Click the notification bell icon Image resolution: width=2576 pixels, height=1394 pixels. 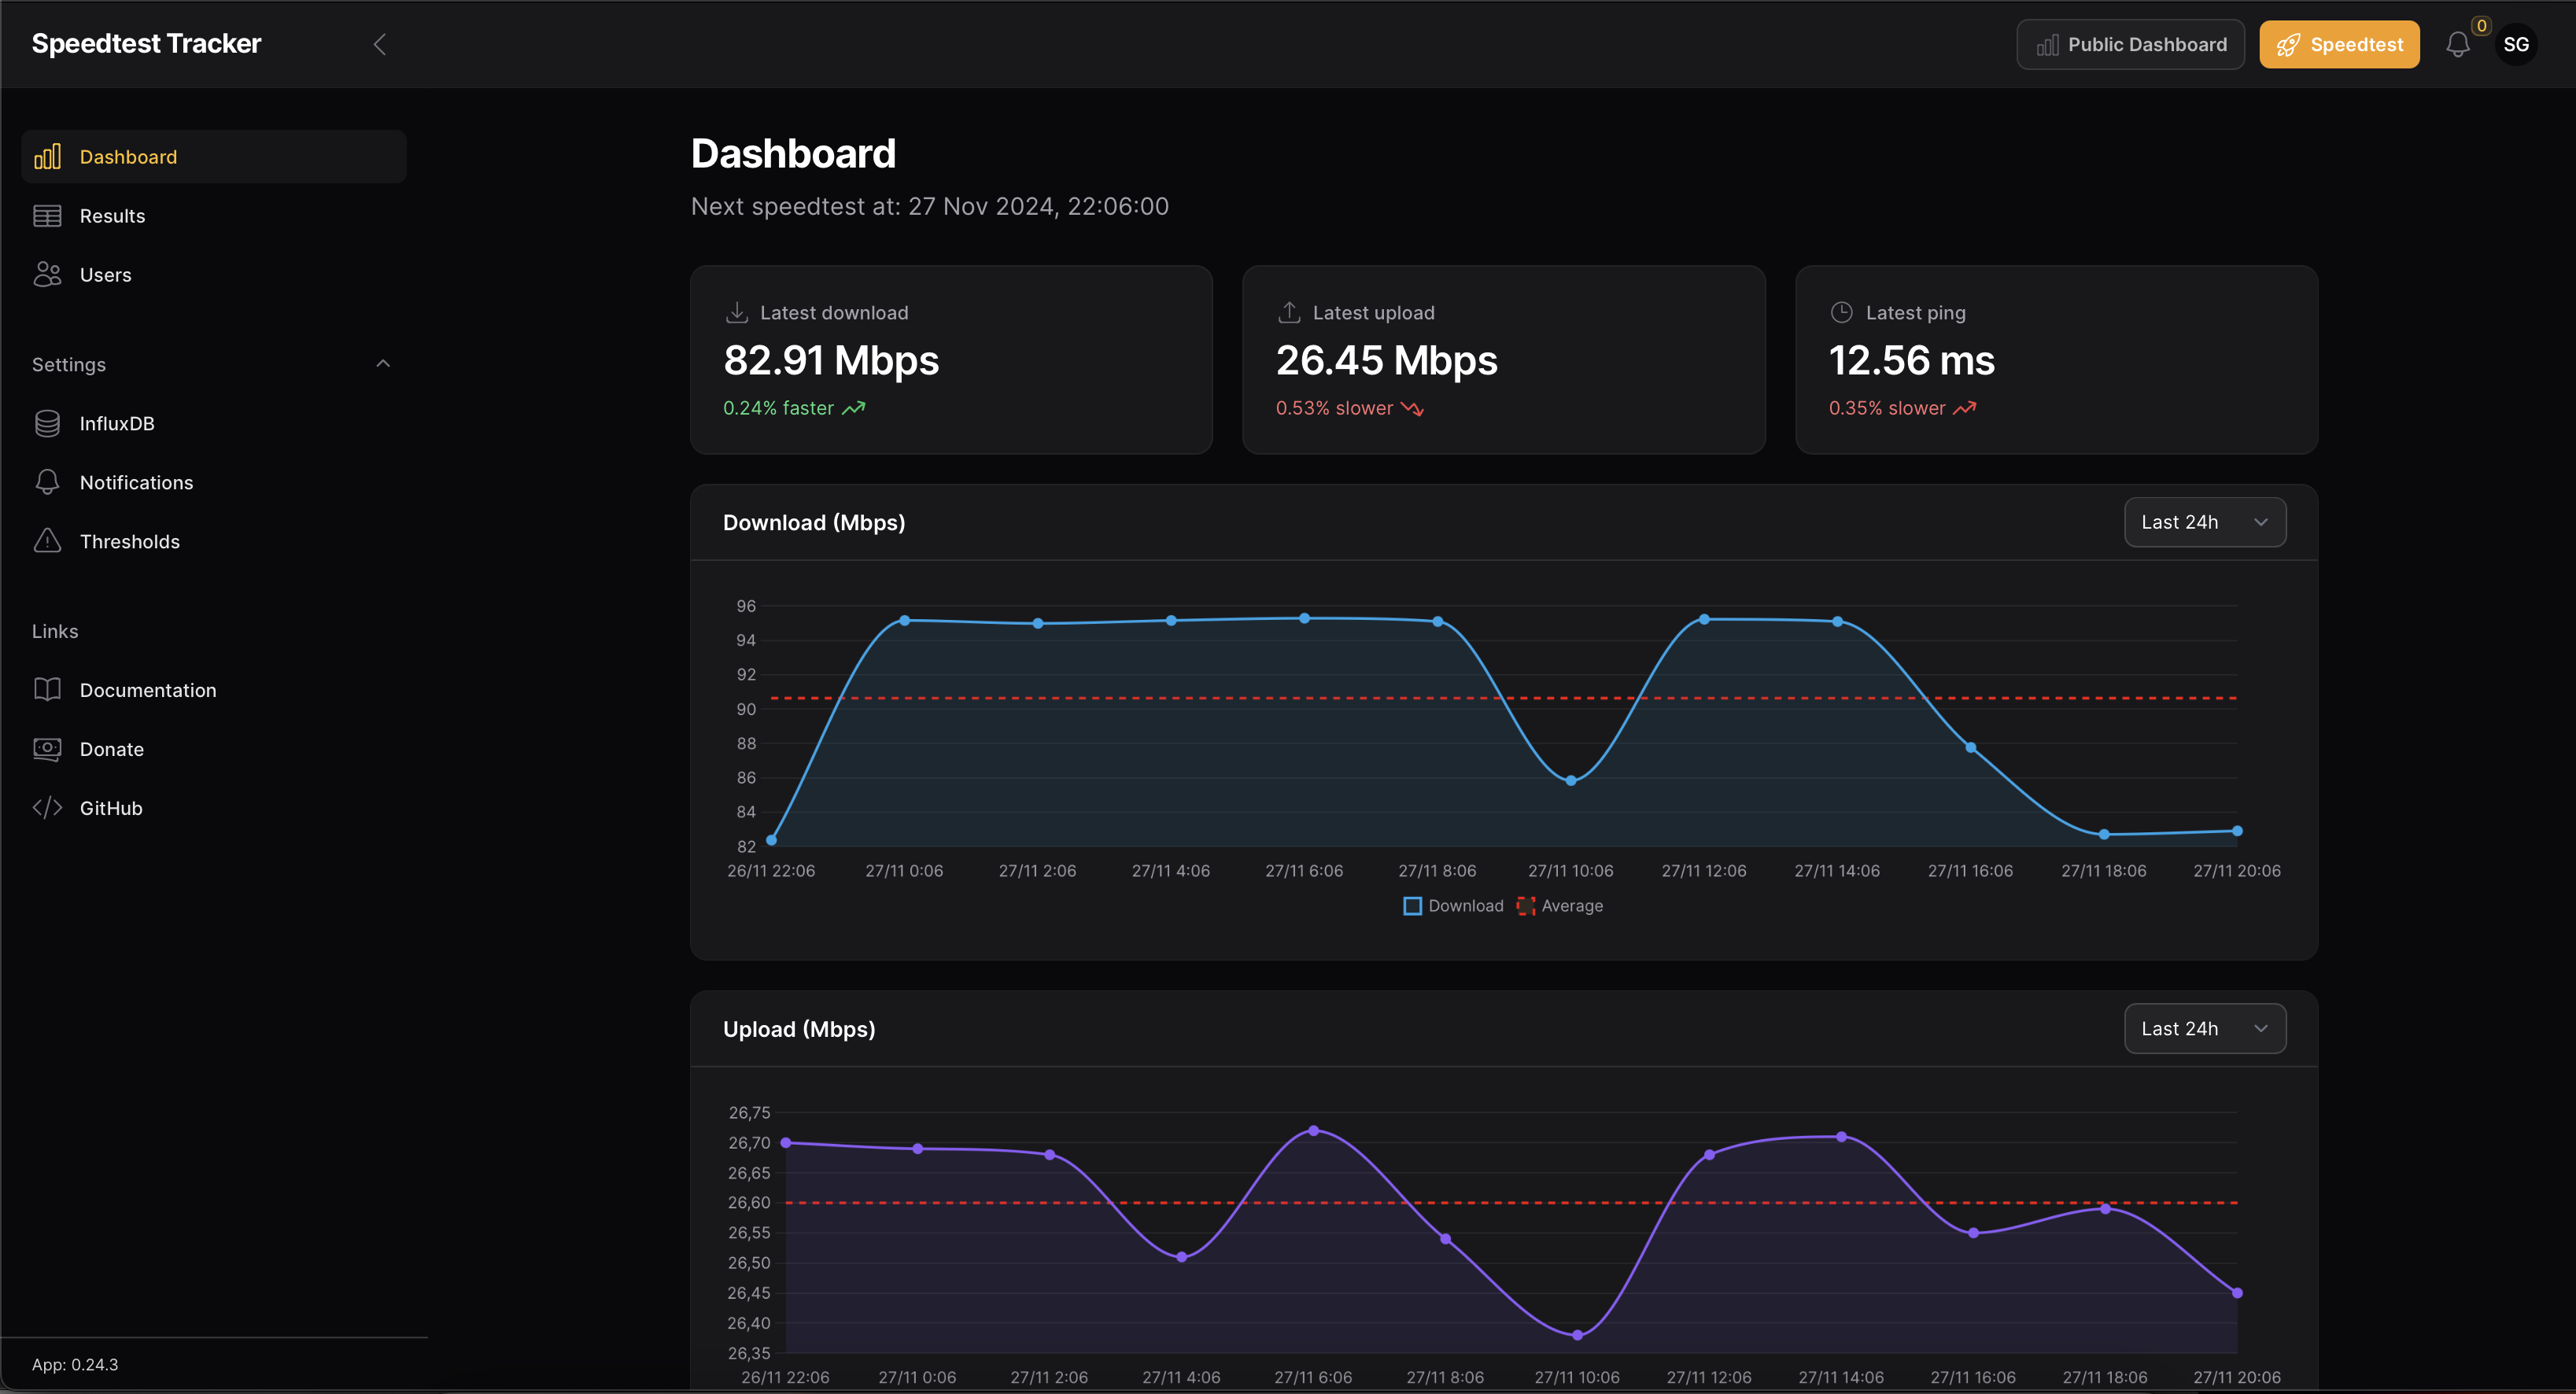pyautogui.click(x=2457, y=45)
